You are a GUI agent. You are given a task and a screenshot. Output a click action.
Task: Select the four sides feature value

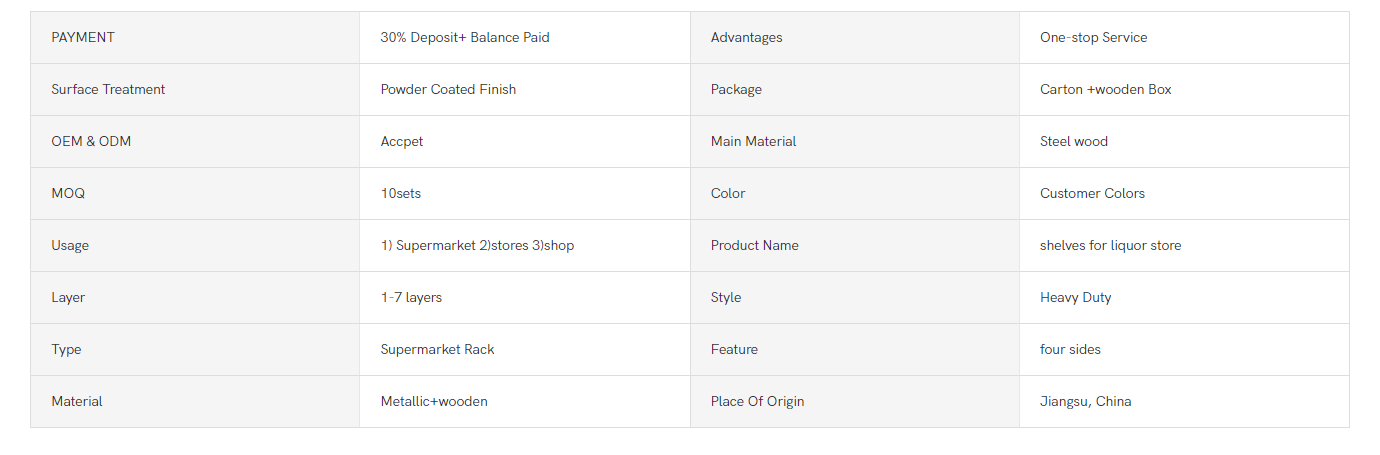1071,350
